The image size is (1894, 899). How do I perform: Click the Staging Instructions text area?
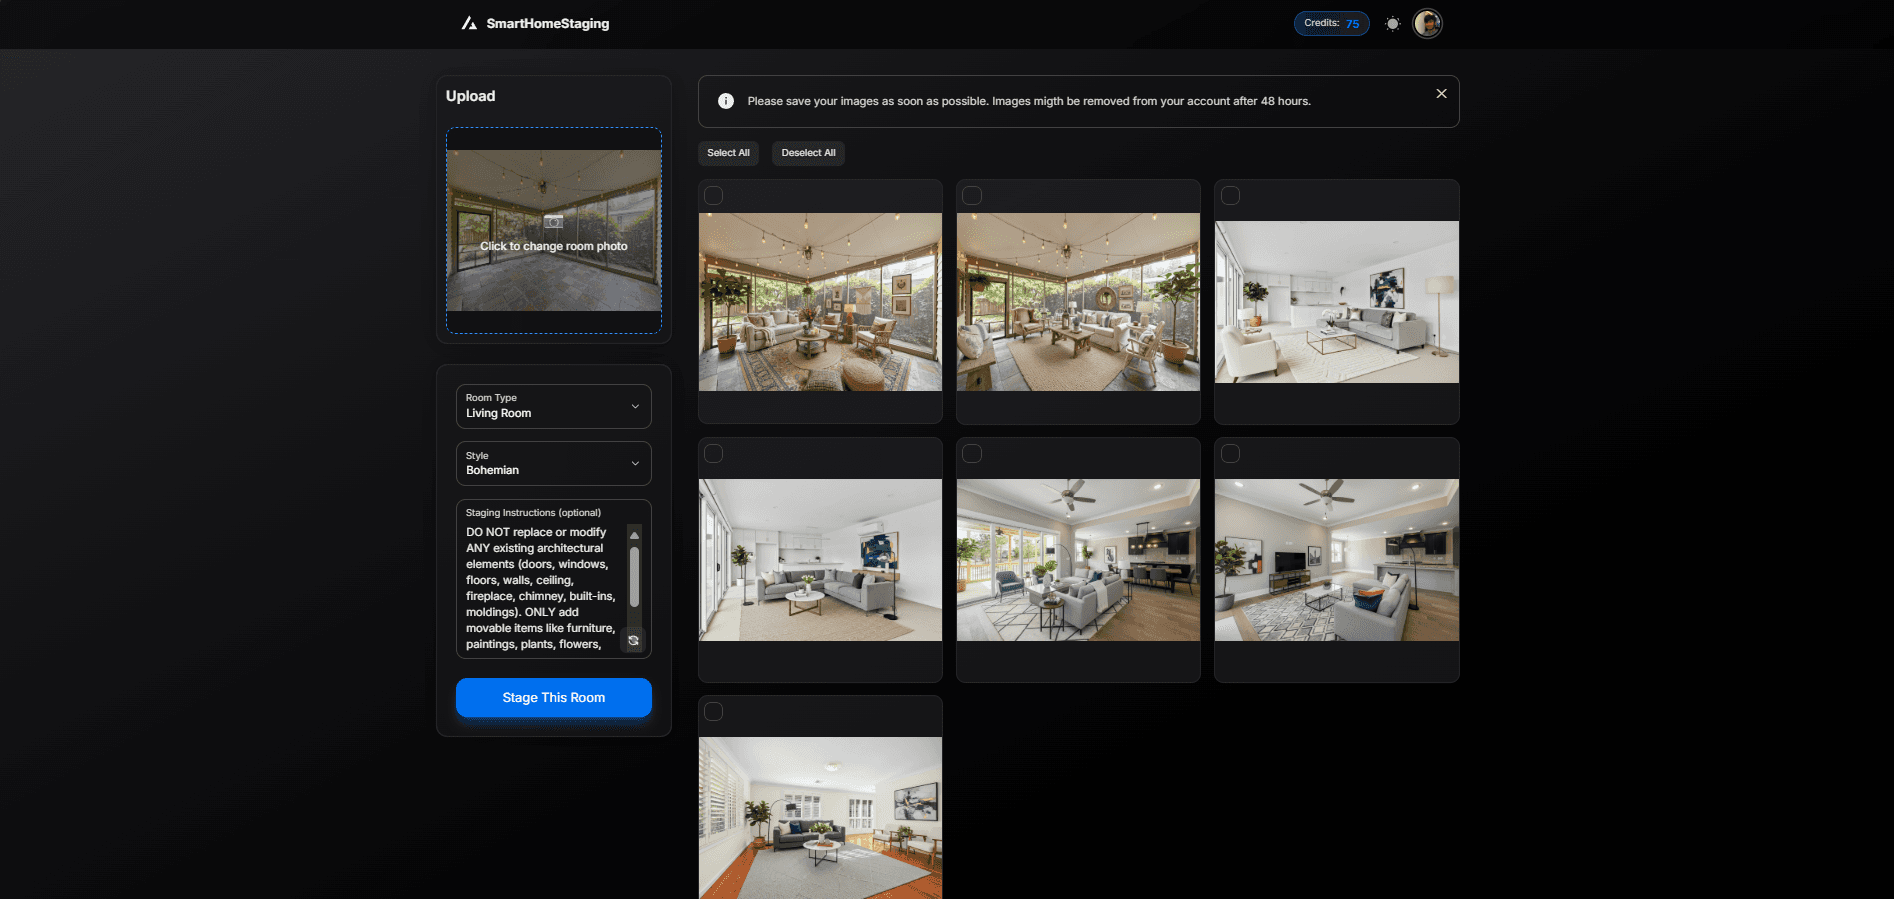click(x=541, y=588)
